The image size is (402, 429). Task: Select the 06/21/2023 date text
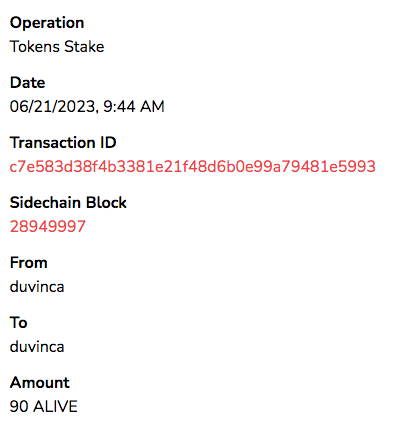pyautogui.click(x=52, y=107)
